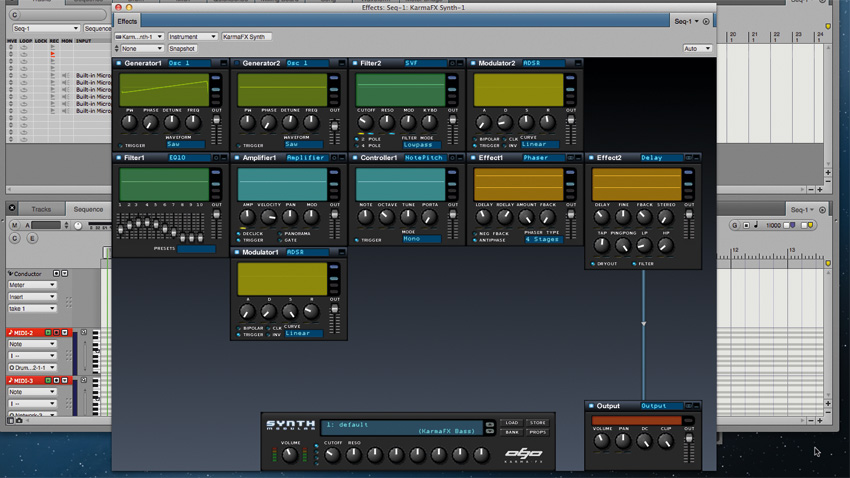
Task: Open Modulator2 CURVE Linear selector
Action: pos(540,145)
